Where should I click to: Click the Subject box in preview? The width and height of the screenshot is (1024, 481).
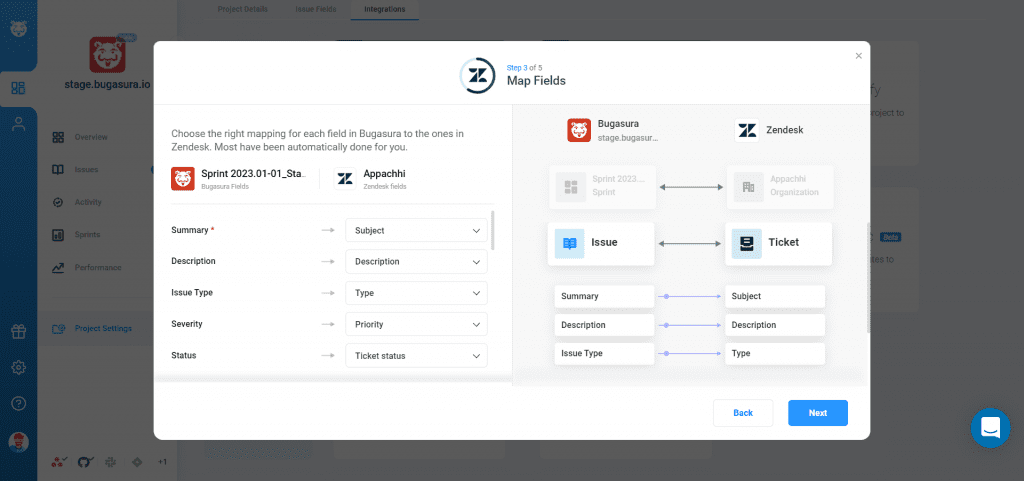[775, 296]
